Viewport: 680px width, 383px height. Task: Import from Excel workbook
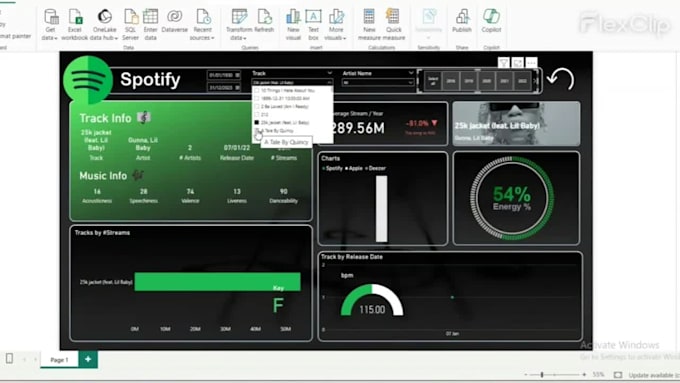pyautogui.click(x=75, y=25)
